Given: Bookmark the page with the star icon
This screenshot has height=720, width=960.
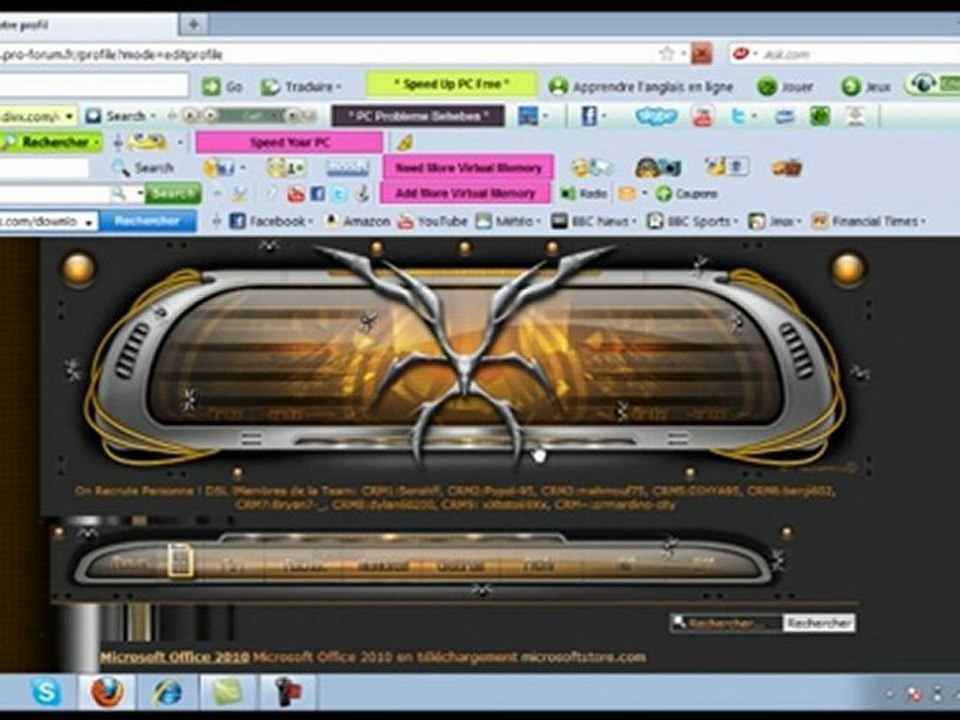Looking at the screenshot, I should click(x=666, y=53).
